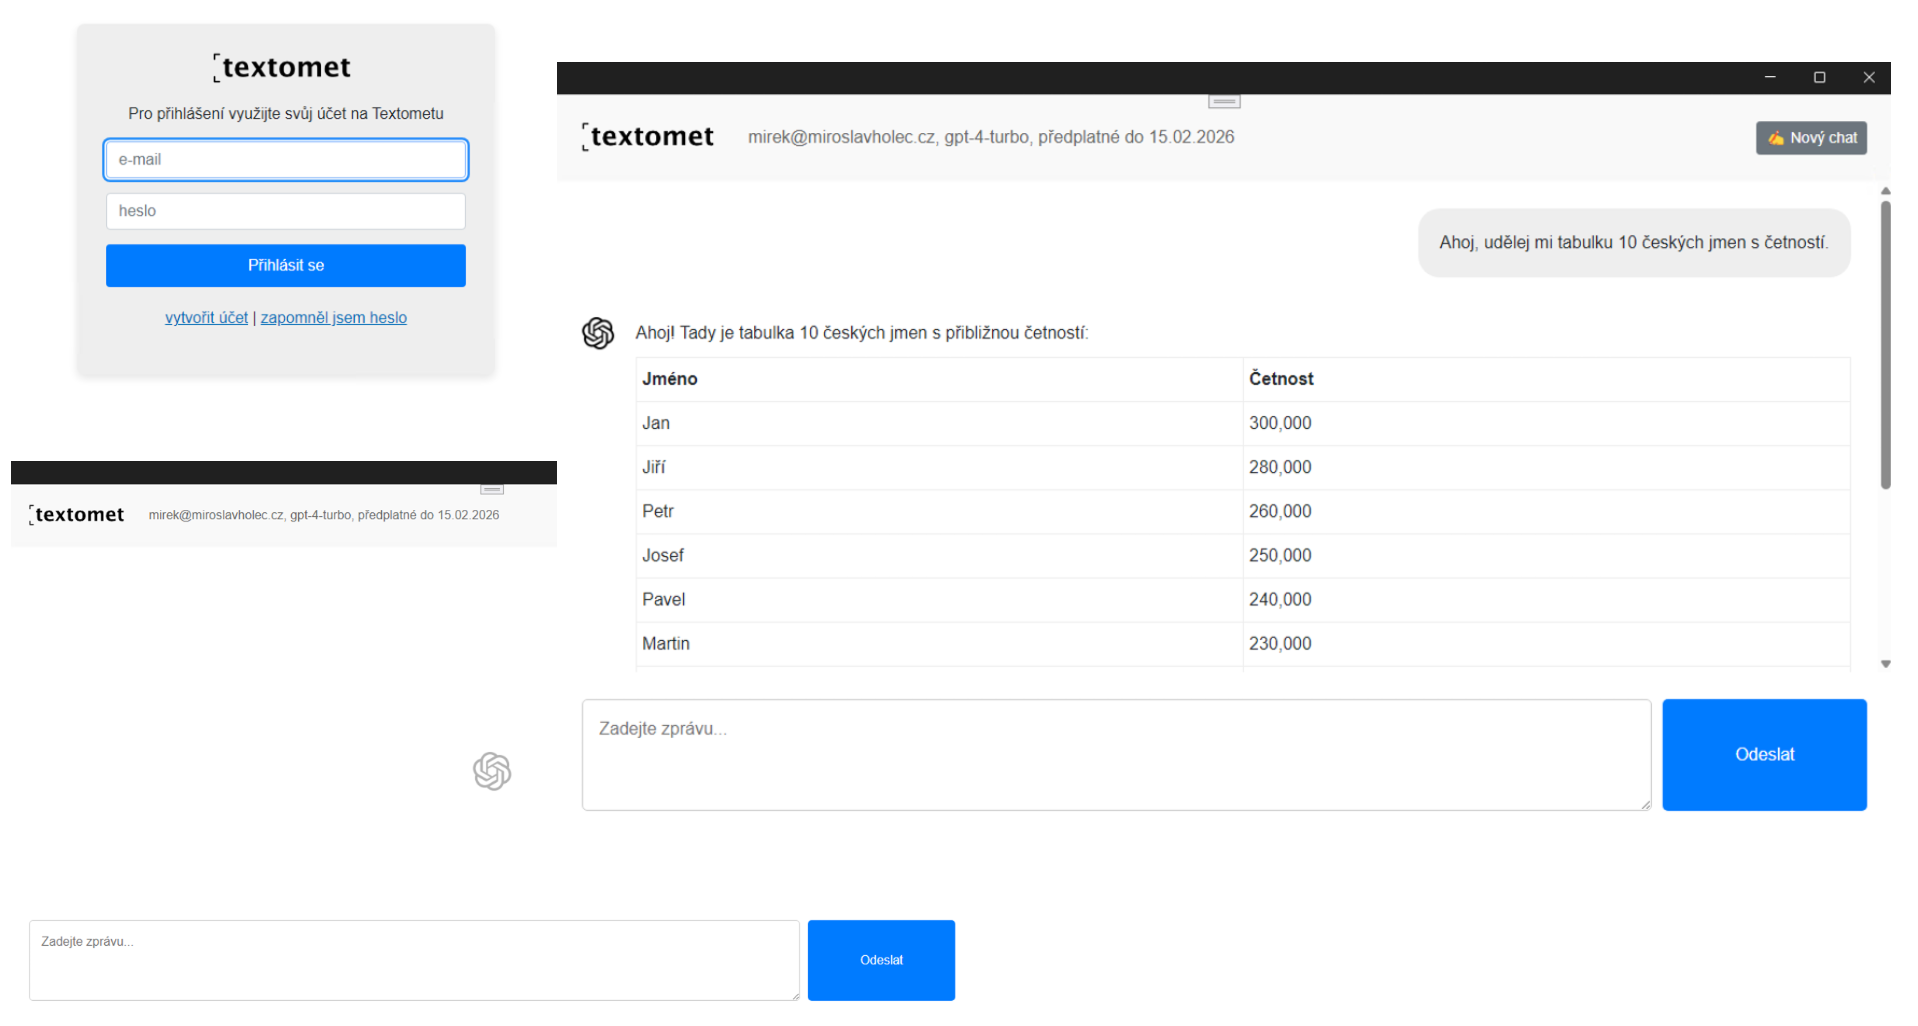Click the 300,000 value cell

(x=1546, y=423)
